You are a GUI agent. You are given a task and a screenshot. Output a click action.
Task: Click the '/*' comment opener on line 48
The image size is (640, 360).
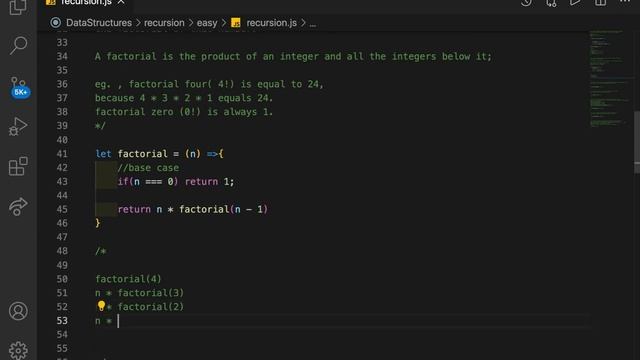coord(100,251)
